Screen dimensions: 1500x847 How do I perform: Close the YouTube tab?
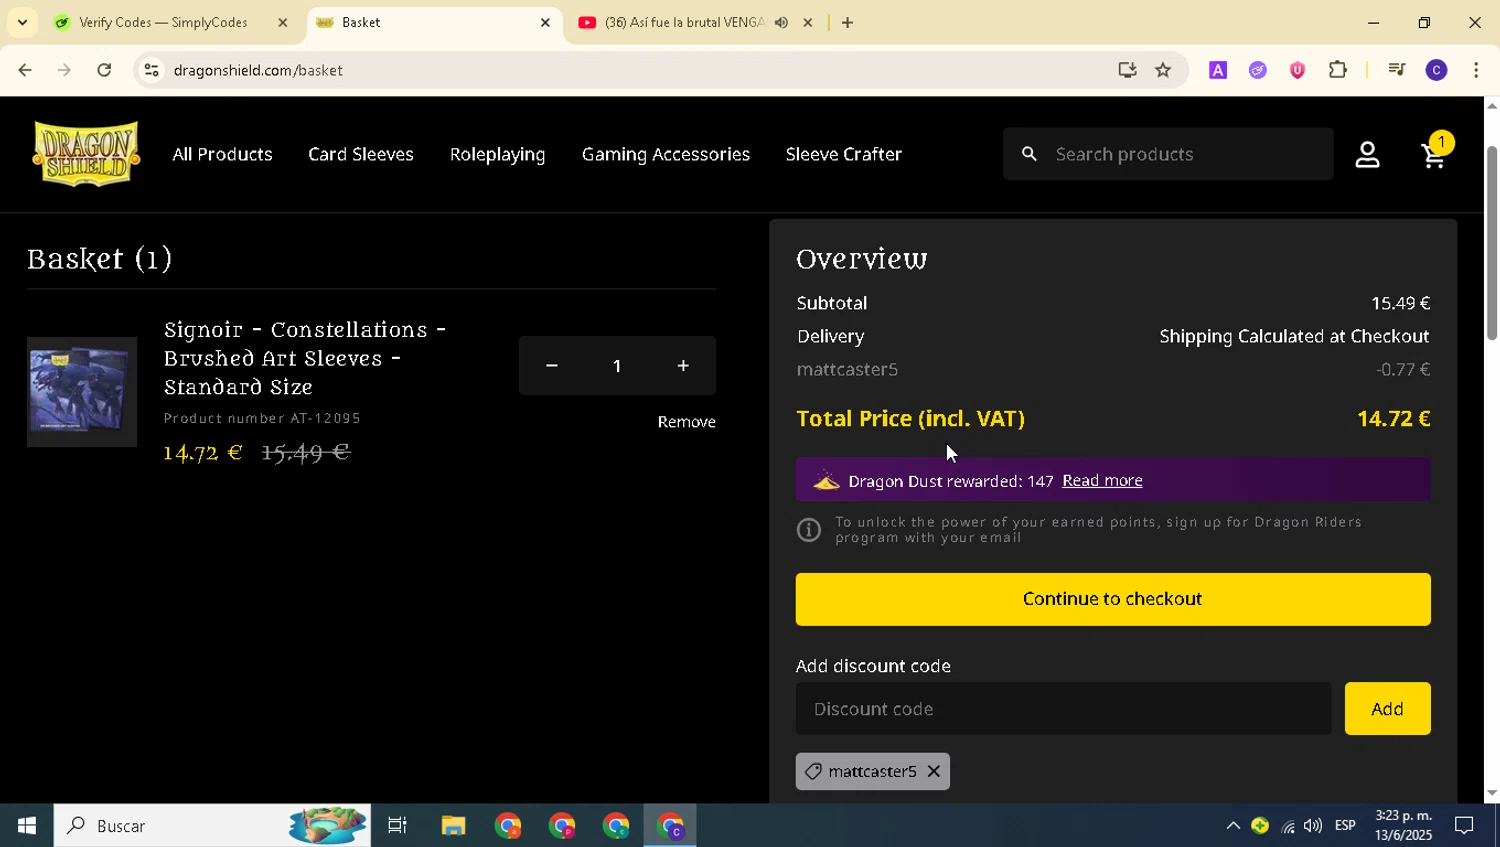tap(808, 22)
